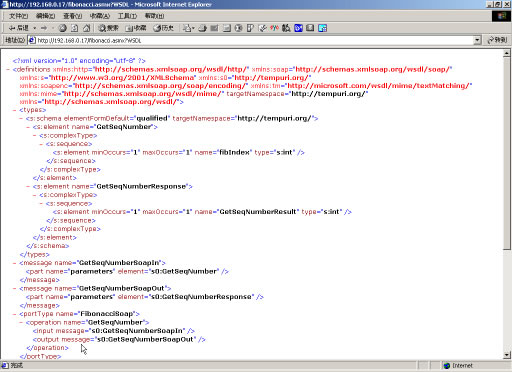Open the 文件 (File) menu
This screenshot has width=512, height=372.
(x=19, y=16)
